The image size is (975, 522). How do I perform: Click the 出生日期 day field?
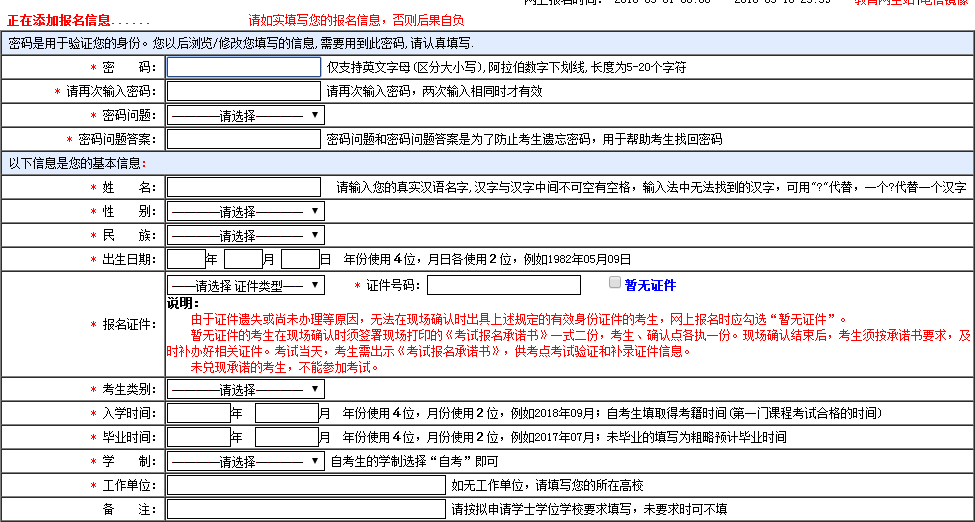300,259
